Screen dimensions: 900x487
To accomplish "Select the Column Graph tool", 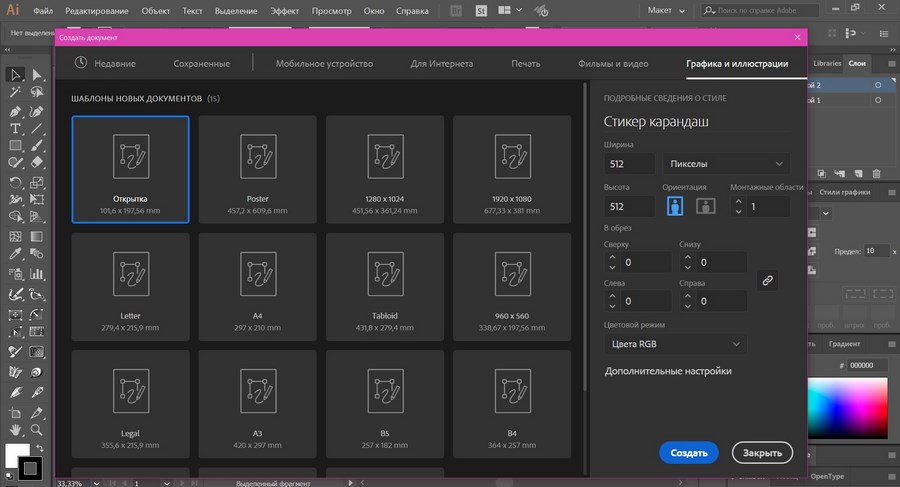I will pyautogui.click(x=37, y=274).
